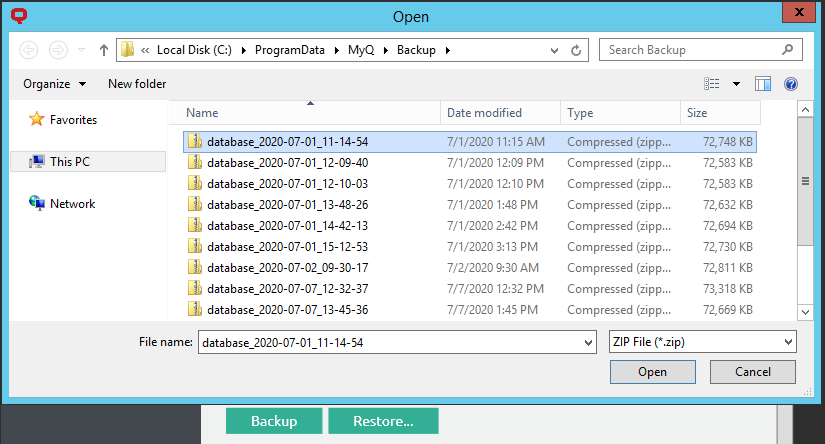Screen dimensions: 825x444
Task: Click the Restore... button behind dialog
Action: [383, 421]
